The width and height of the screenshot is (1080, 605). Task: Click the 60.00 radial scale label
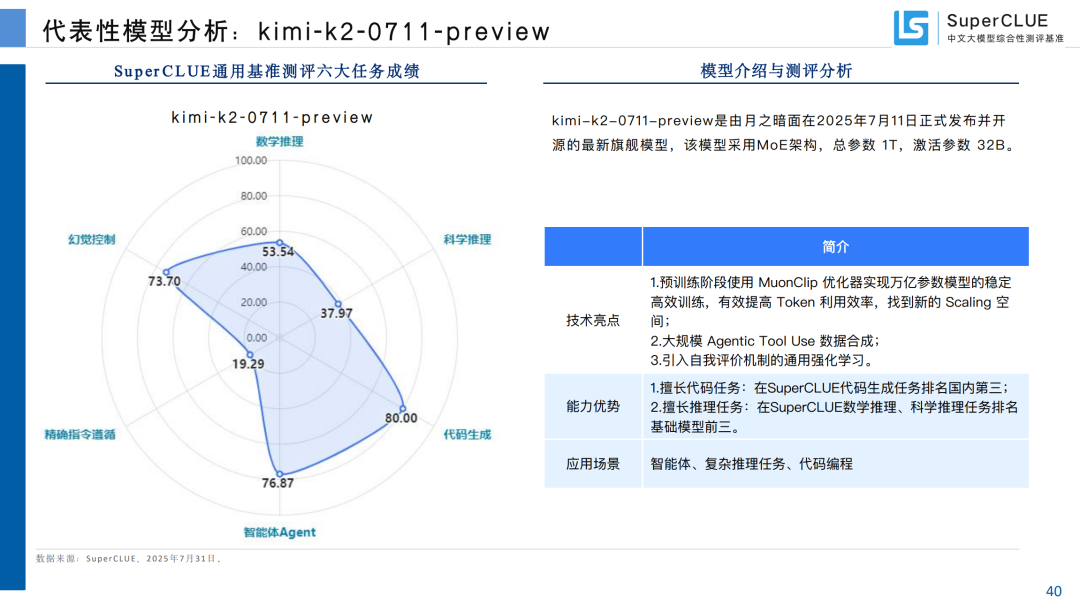click(x=253, y=232)
